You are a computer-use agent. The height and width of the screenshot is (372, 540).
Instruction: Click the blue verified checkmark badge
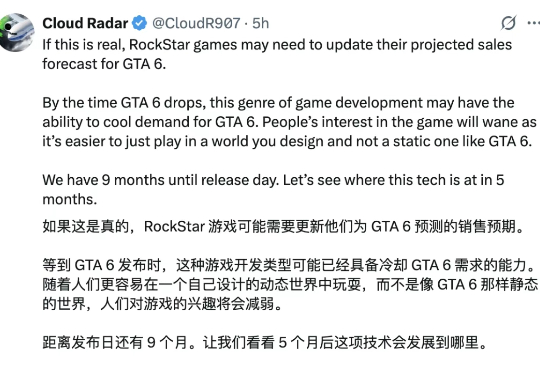139,23
